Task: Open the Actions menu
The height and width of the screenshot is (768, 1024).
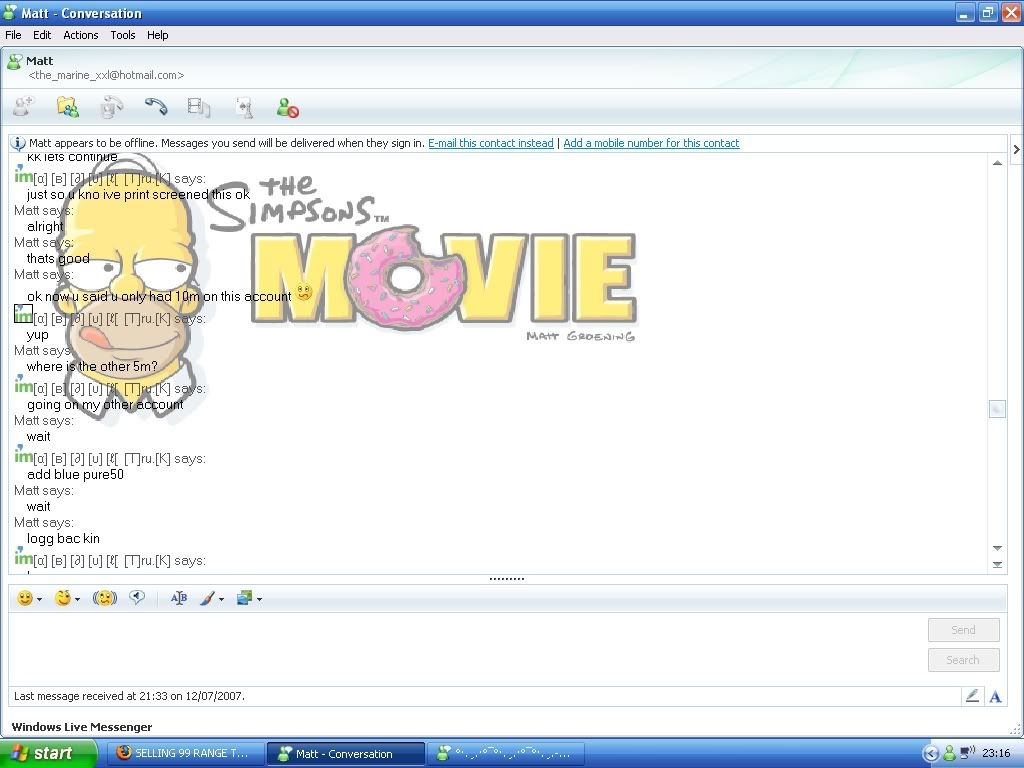Action: [81, 35]
